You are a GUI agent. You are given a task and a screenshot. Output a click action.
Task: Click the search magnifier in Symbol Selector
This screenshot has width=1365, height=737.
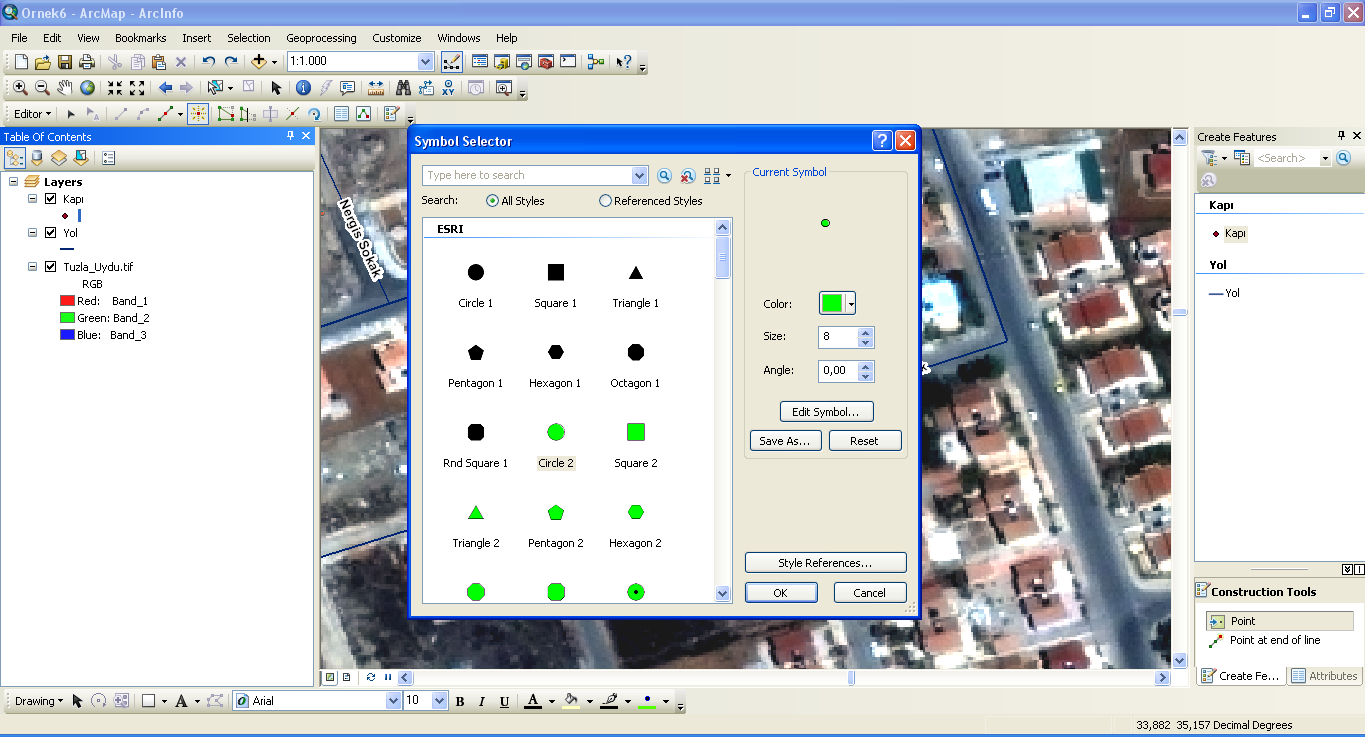pyautogui.click(x=664, y=176)
